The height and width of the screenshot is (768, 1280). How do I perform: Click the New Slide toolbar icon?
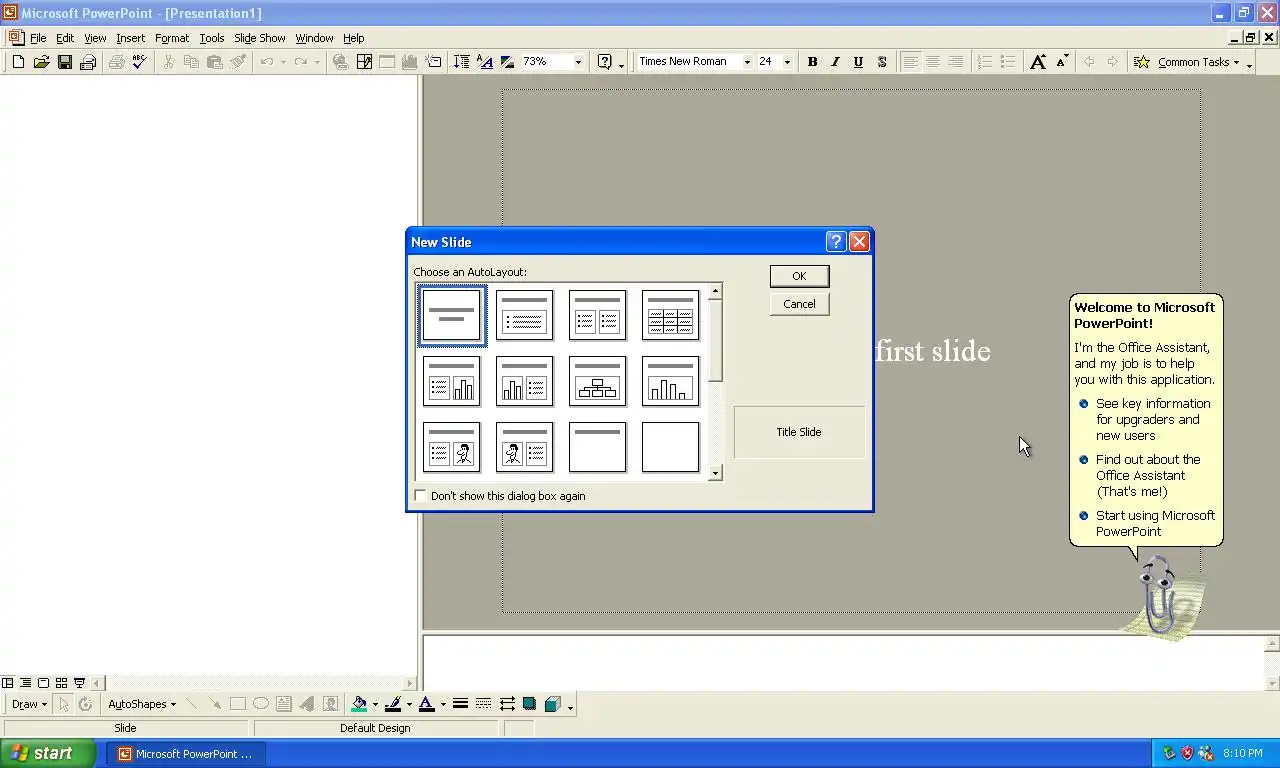coord(433,62)
